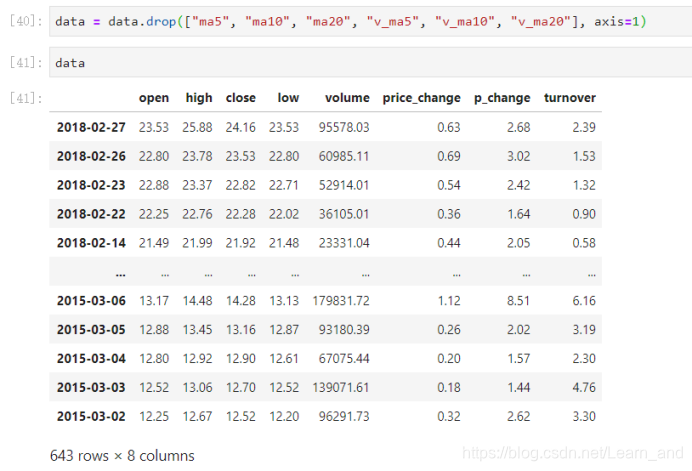This screenshot has width=692, height=471.
Task: Click row index 2018-02-23
Action: (91, 185)
